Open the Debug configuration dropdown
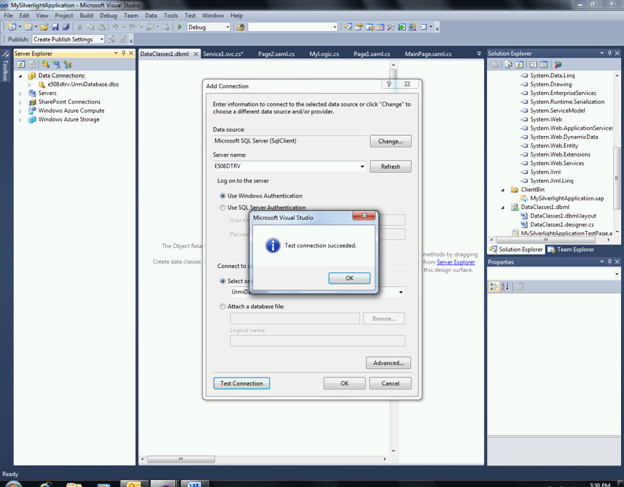 click(x=228, y=27)
